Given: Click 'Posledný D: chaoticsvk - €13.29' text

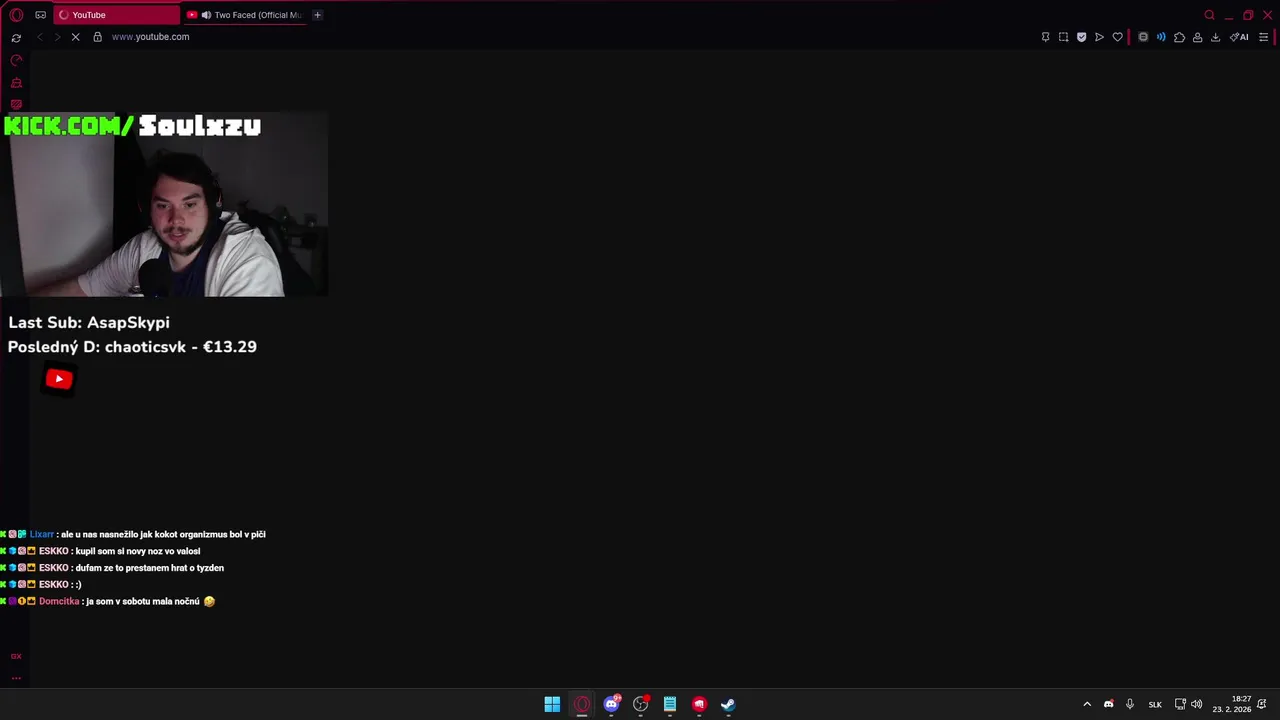Looking at the screenshot, I should click(x=132, y=347).
